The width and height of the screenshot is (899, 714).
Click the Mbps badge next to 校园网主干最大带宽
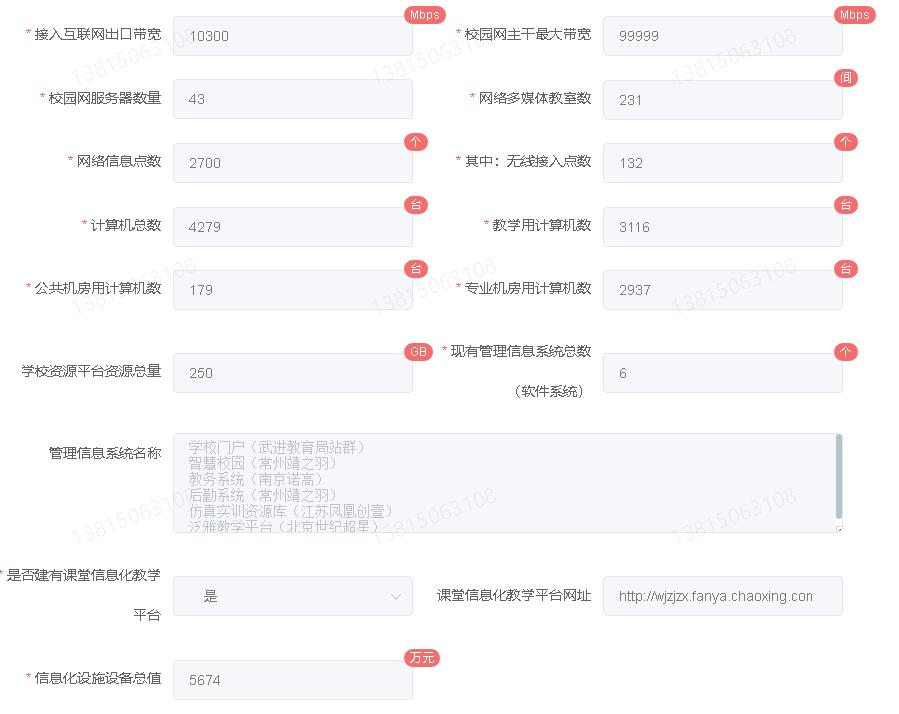coord(854,15)
